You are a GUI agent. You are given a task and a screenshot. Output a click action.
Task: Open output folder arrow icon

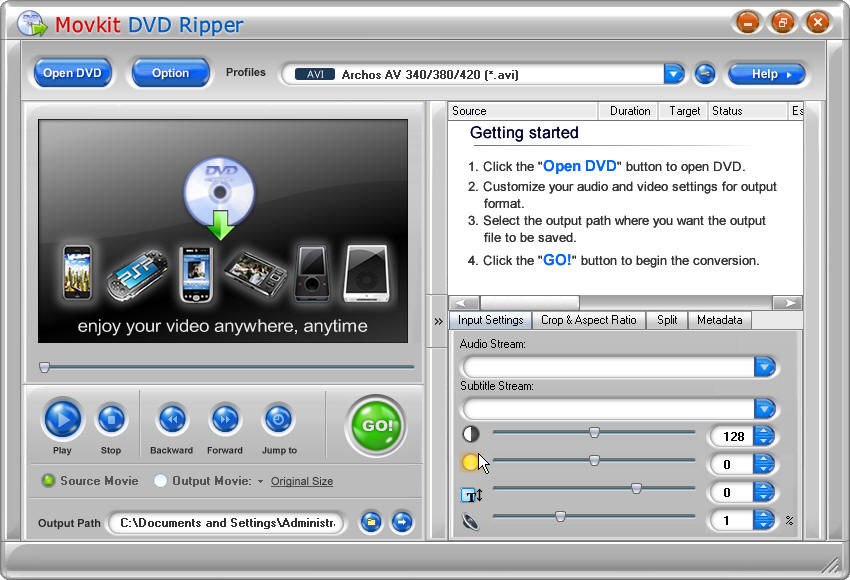pyautogui.click(x=402, y=523)
